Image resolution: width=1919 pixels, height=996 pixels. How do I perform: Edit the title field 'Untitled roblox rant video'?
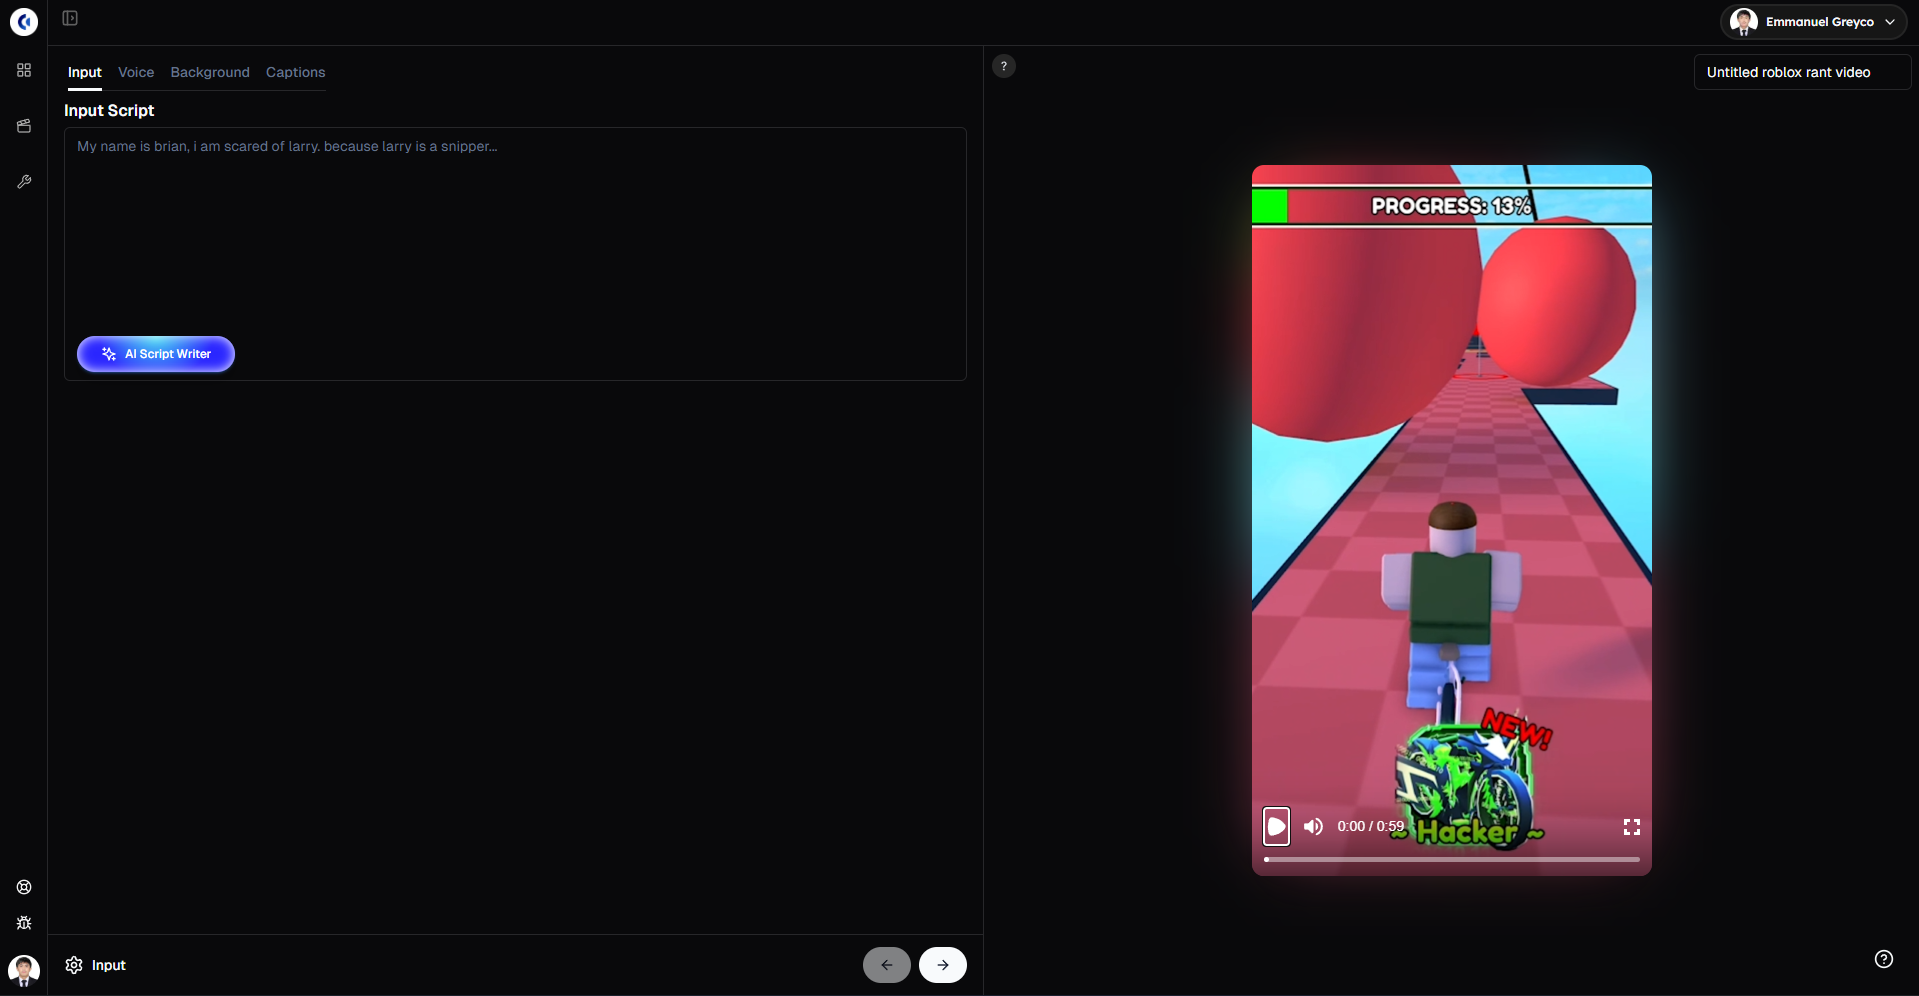click(1802, 72)
